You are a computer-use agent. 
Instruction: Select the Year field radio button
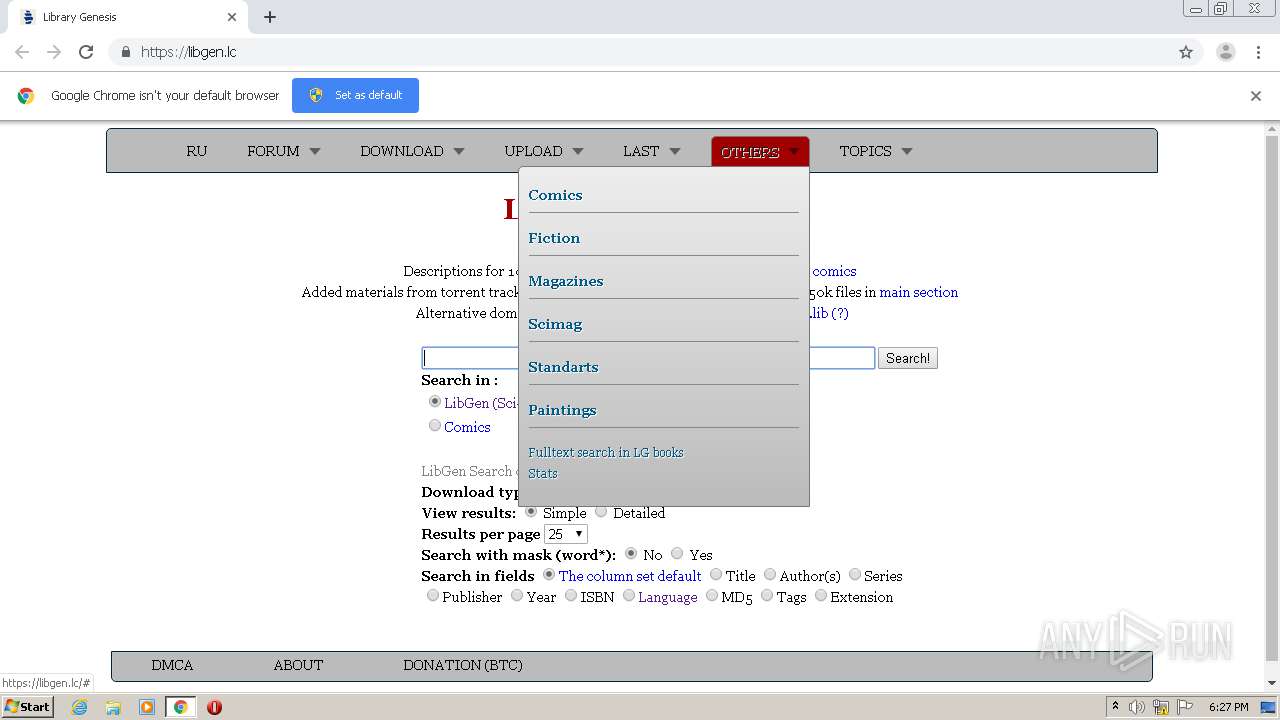[517, 595]
